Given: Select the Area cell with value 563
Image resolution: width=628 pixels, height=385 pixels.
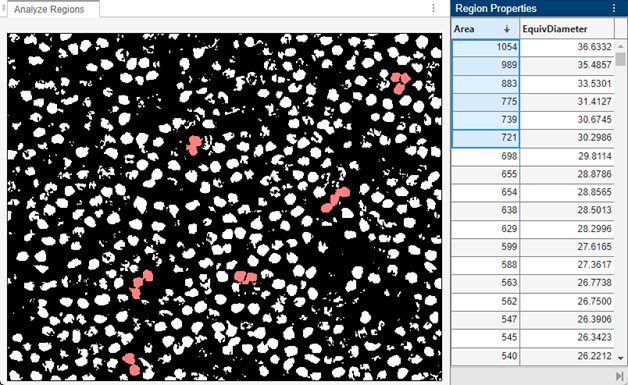Looking at the screenshot, I should coord(485,283).
